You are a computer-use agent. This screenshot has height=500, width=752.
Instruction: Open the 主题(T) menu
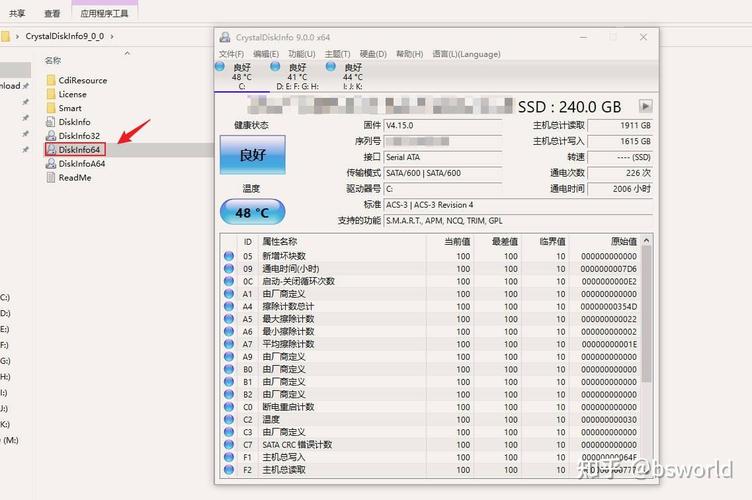(337, 54)
